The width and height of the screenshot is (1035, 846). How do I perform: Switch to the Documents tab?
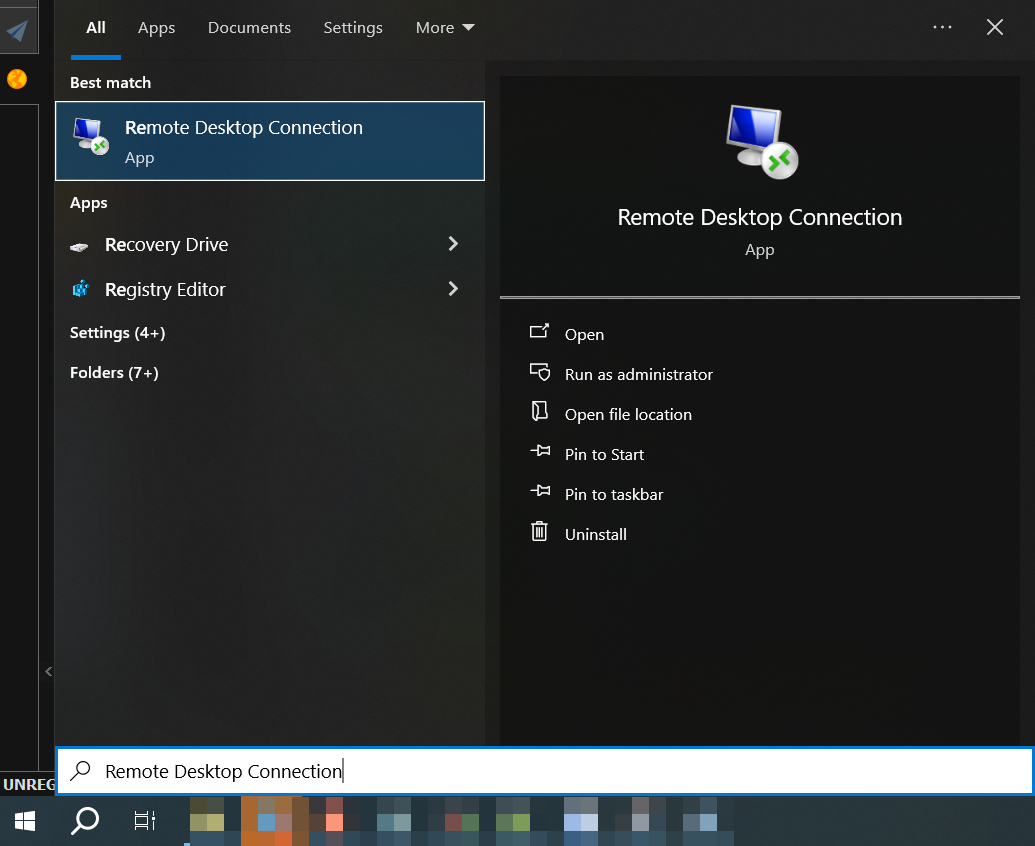pos(249,28)
